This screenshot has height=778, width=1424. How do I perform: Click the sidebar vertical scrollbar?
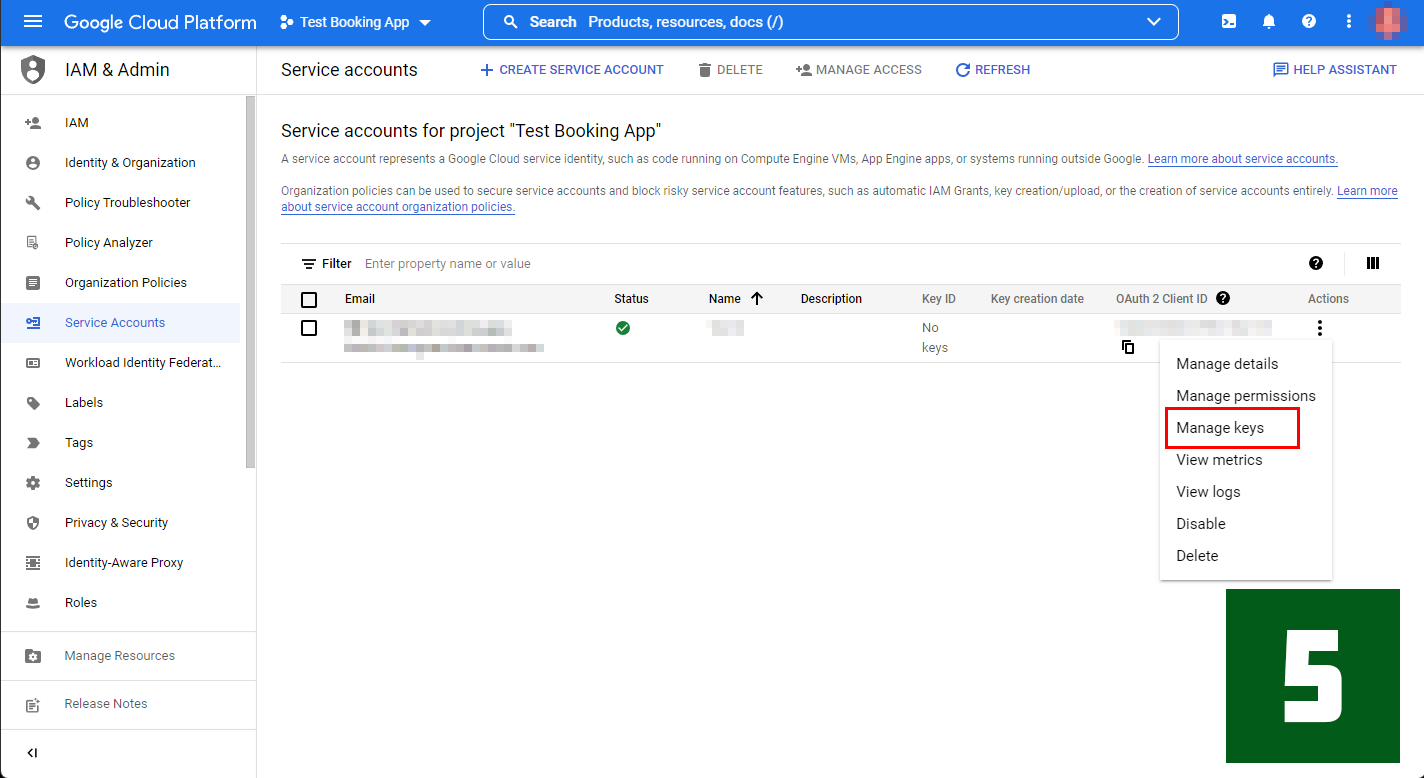[251, 282]
